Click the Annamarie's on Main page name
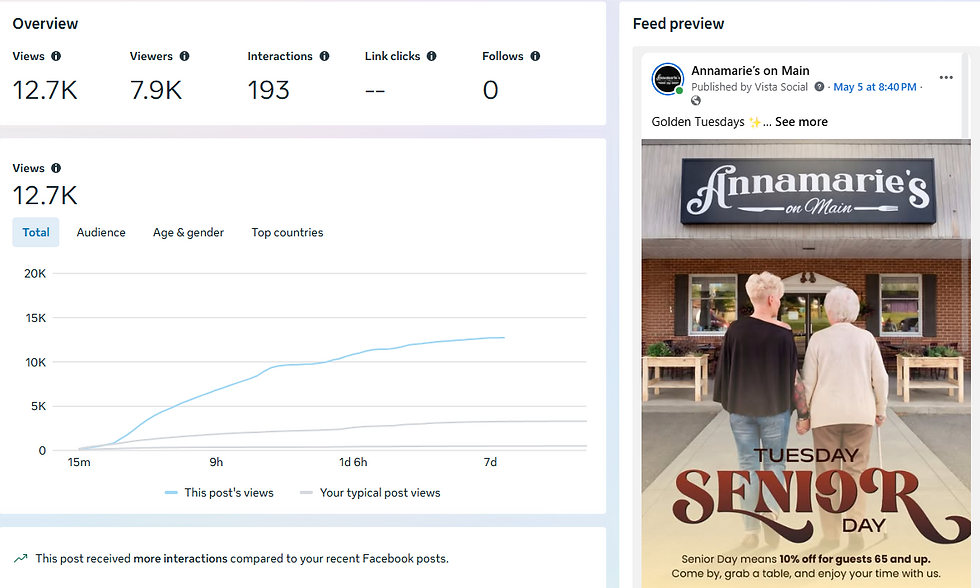Screen dimensions: 980x588 click(750, 71)
